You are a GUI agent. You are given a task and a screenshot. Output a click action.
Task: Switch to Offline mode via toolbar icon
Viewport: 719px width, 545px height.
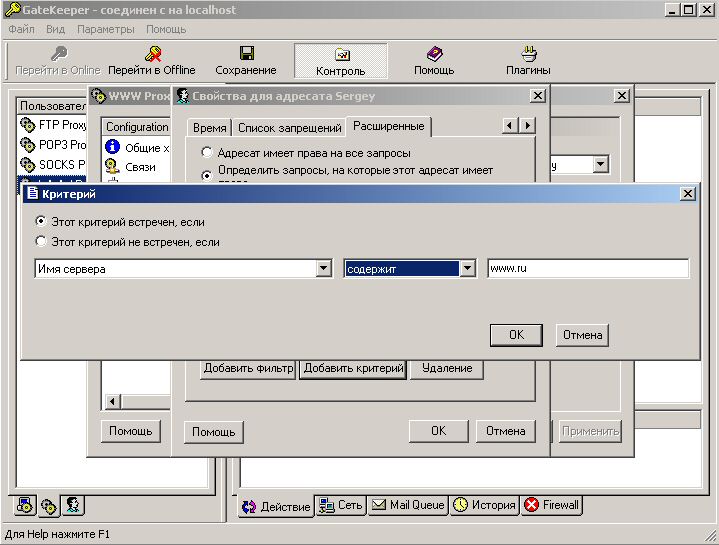[153, 54]
